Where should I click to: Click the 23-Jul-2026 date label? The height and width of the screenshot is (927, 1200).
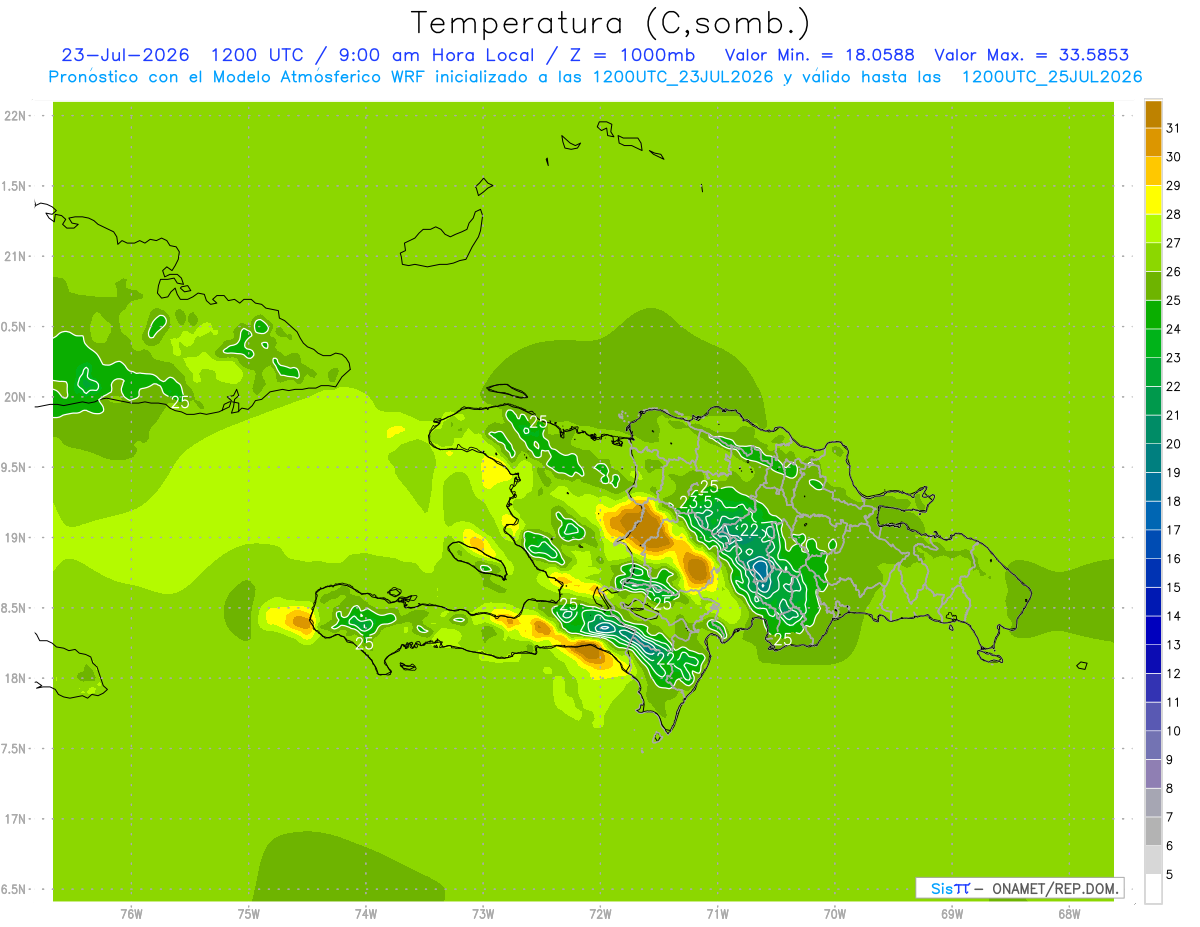tap(125, 54)
